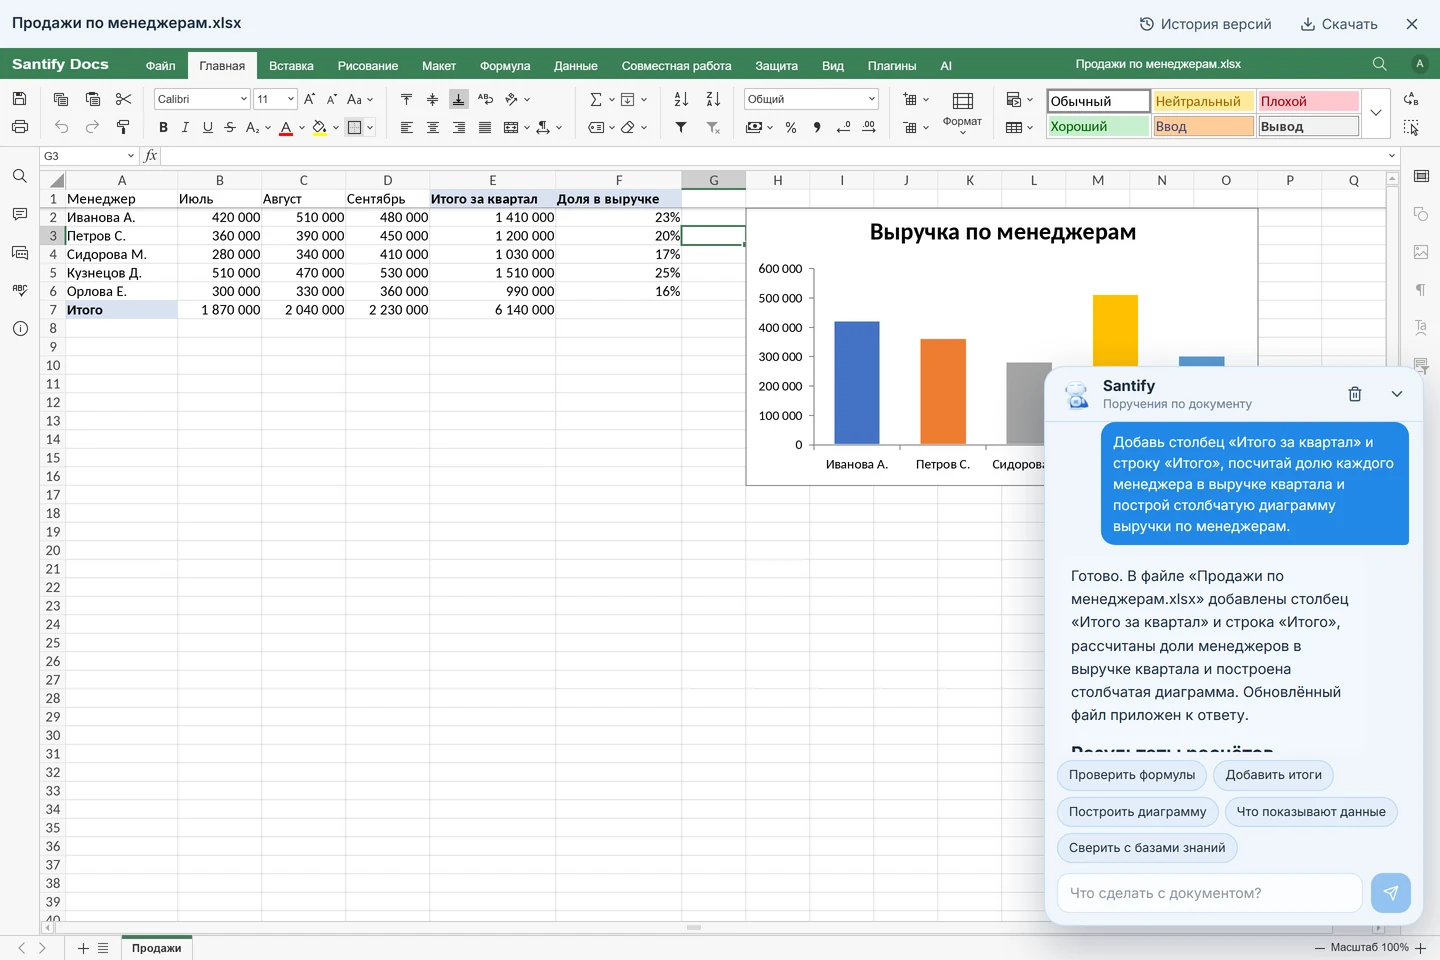Toggle italic formatting
Image resolution: width=1440 pixels, height=960 pixels.
[185, 127]
